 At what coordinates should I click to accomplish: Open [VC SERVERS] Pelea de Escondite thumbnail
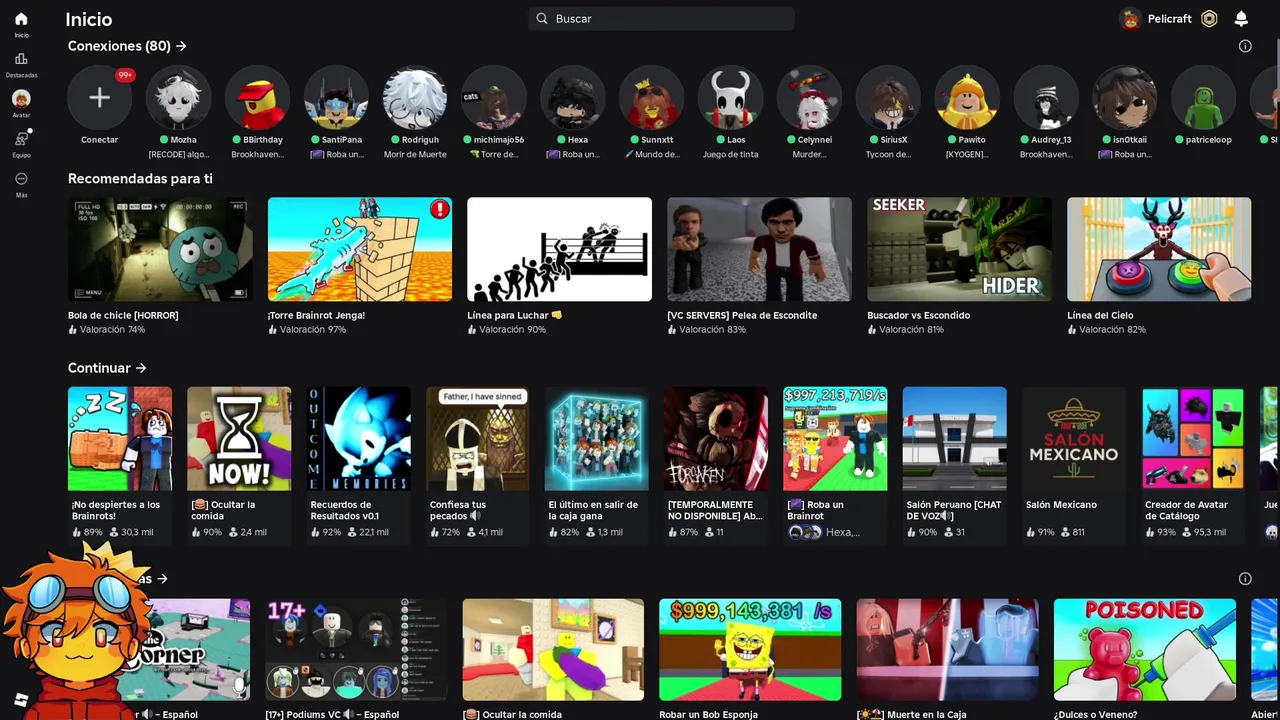760,249
